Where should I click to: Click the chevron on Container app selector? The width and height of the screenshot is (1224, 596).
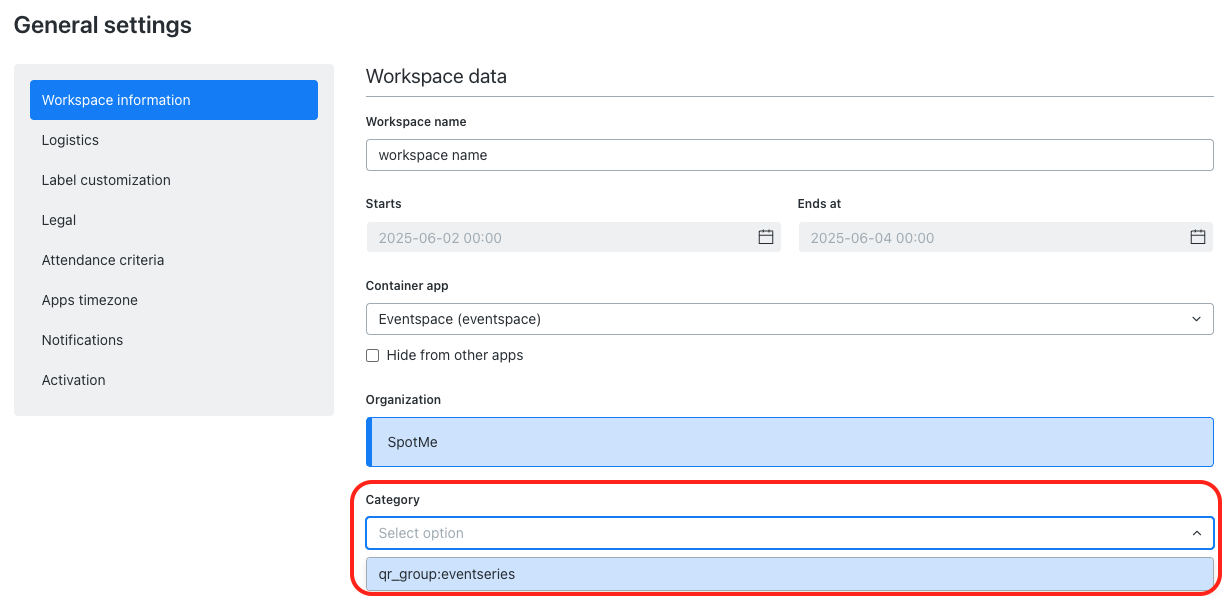tap(1197, 318)
